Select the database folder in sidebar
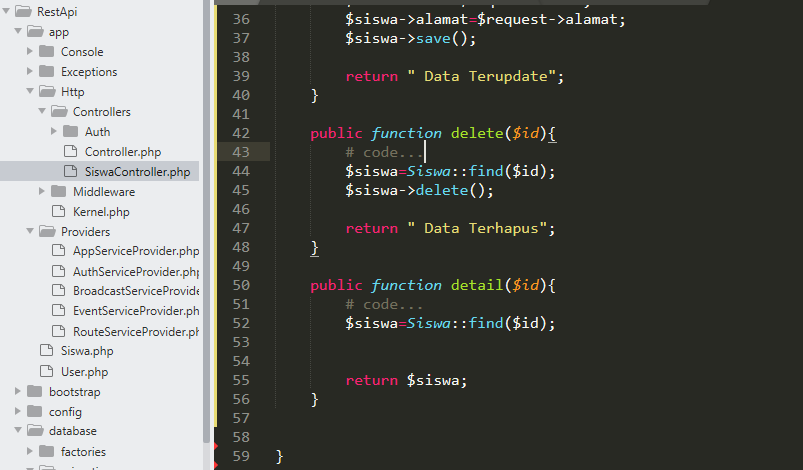This screenshot has width=803, height=470. click(x=72, y=431)
